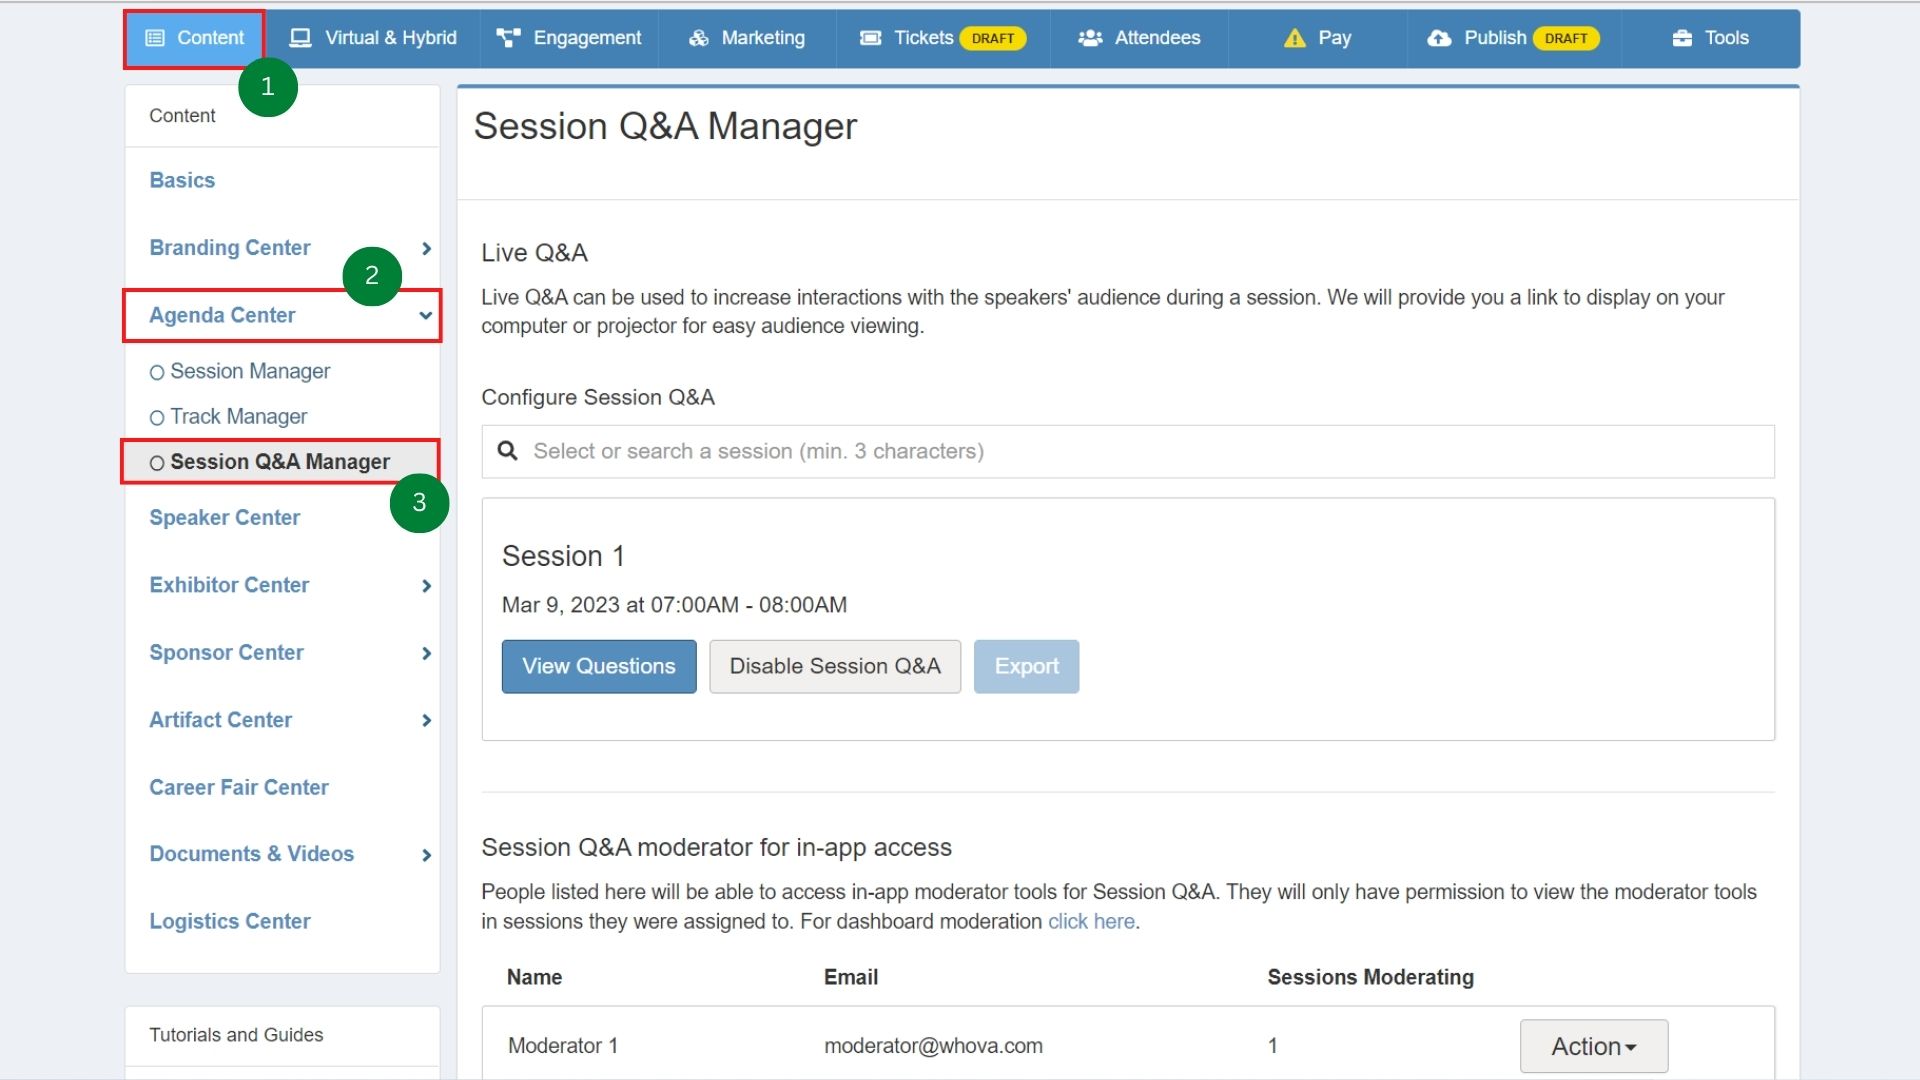Go to the Basics sidebar item
The height and width of the screenshot is (1080, 1920).
point(182,181)
